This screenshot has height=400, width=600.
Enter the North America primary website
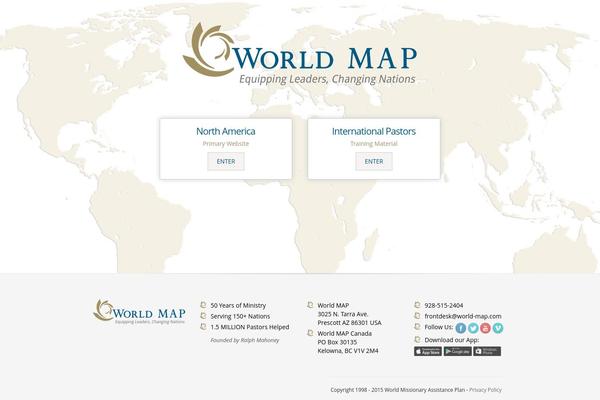pyautogui.click(x=226, y=162)
